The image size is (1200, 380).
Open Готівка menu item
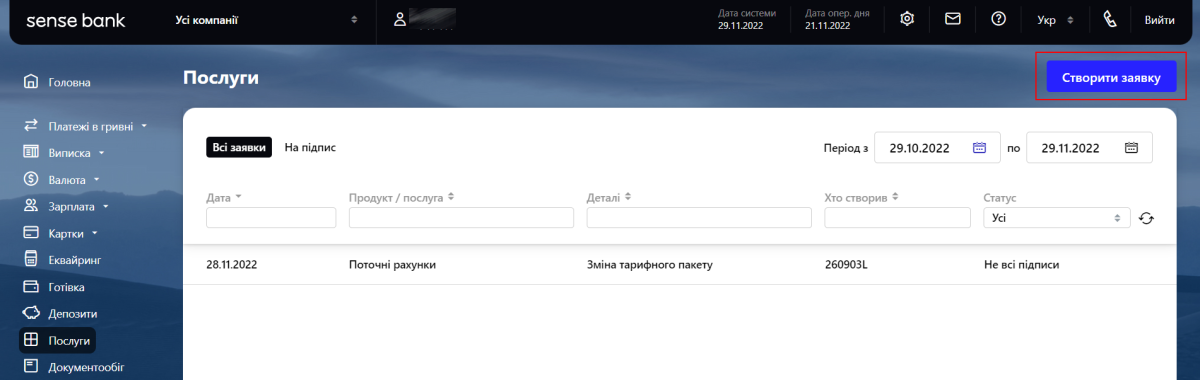(x=66, y=287)
